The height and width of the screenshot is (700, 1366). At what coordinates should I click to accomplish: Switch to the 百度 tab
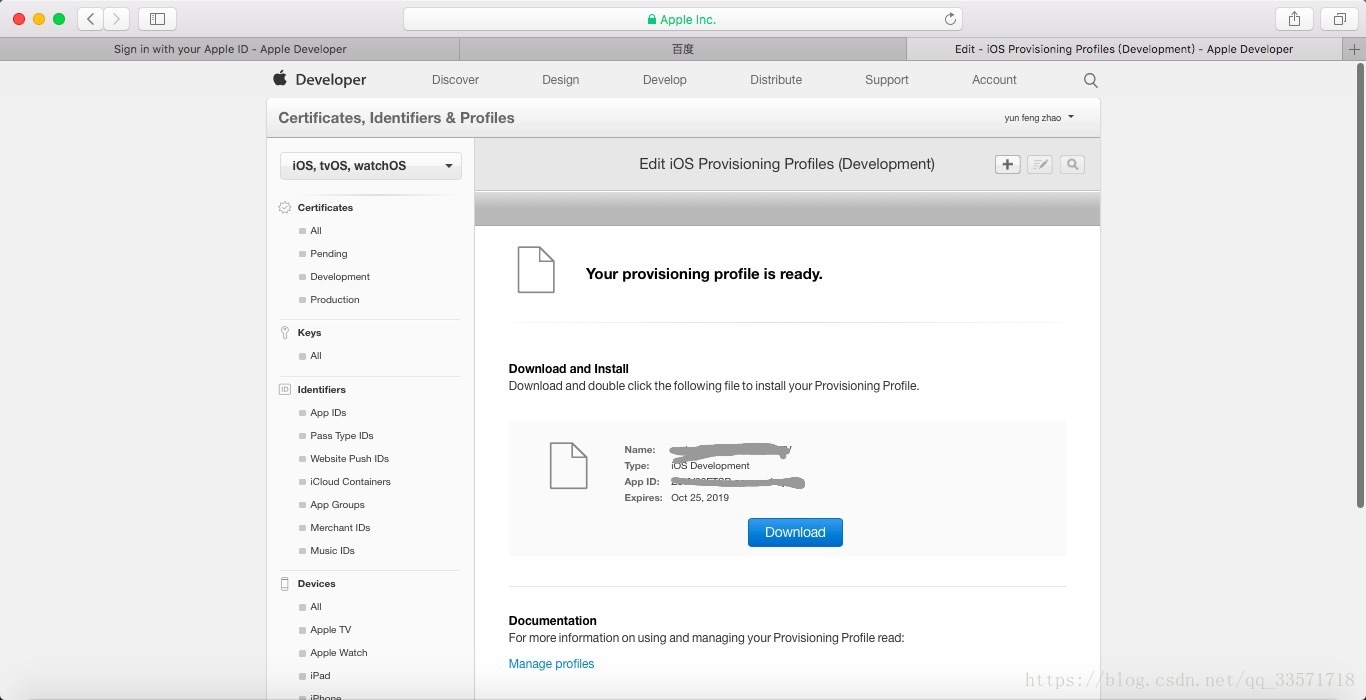click(x=683, y=49)
